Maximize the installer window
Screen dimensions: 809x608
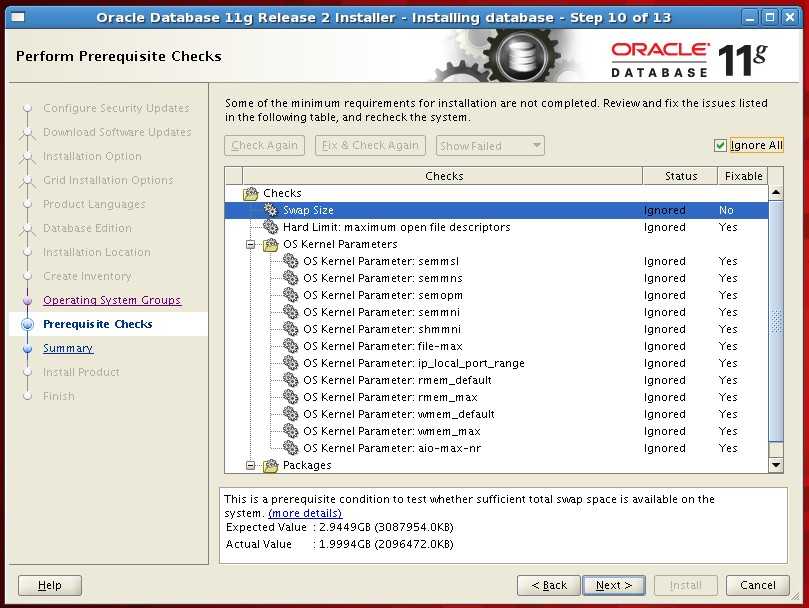click(770, 18)
